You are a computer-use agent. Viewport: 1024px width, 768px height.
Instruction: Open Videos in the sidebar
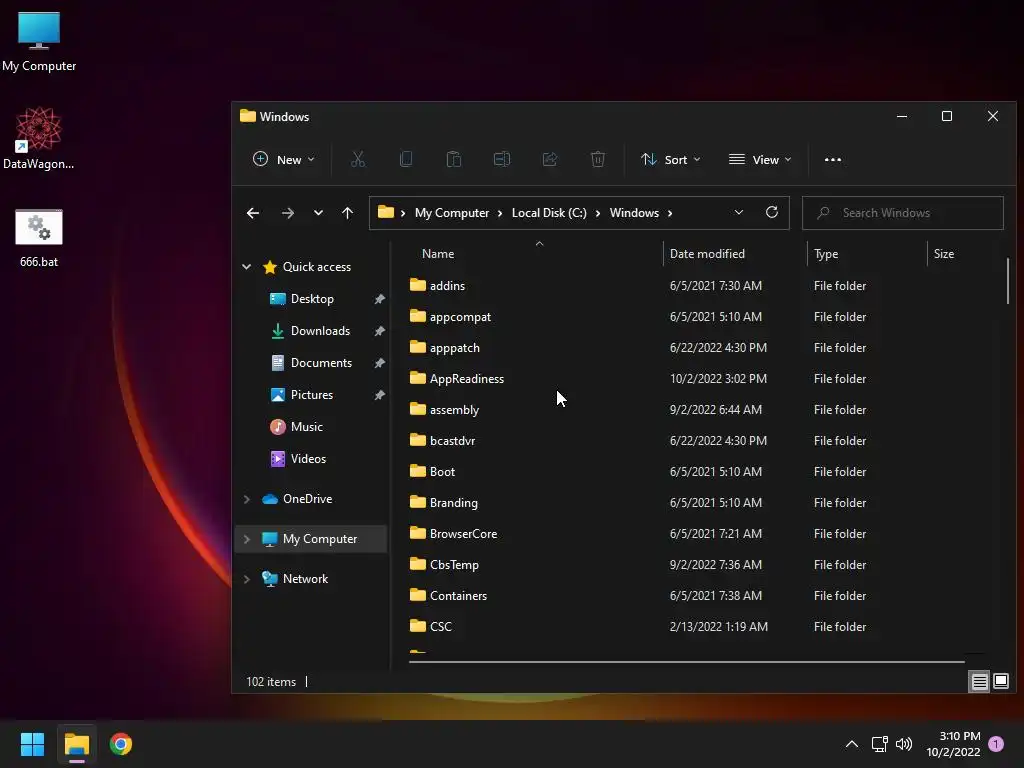308,459
